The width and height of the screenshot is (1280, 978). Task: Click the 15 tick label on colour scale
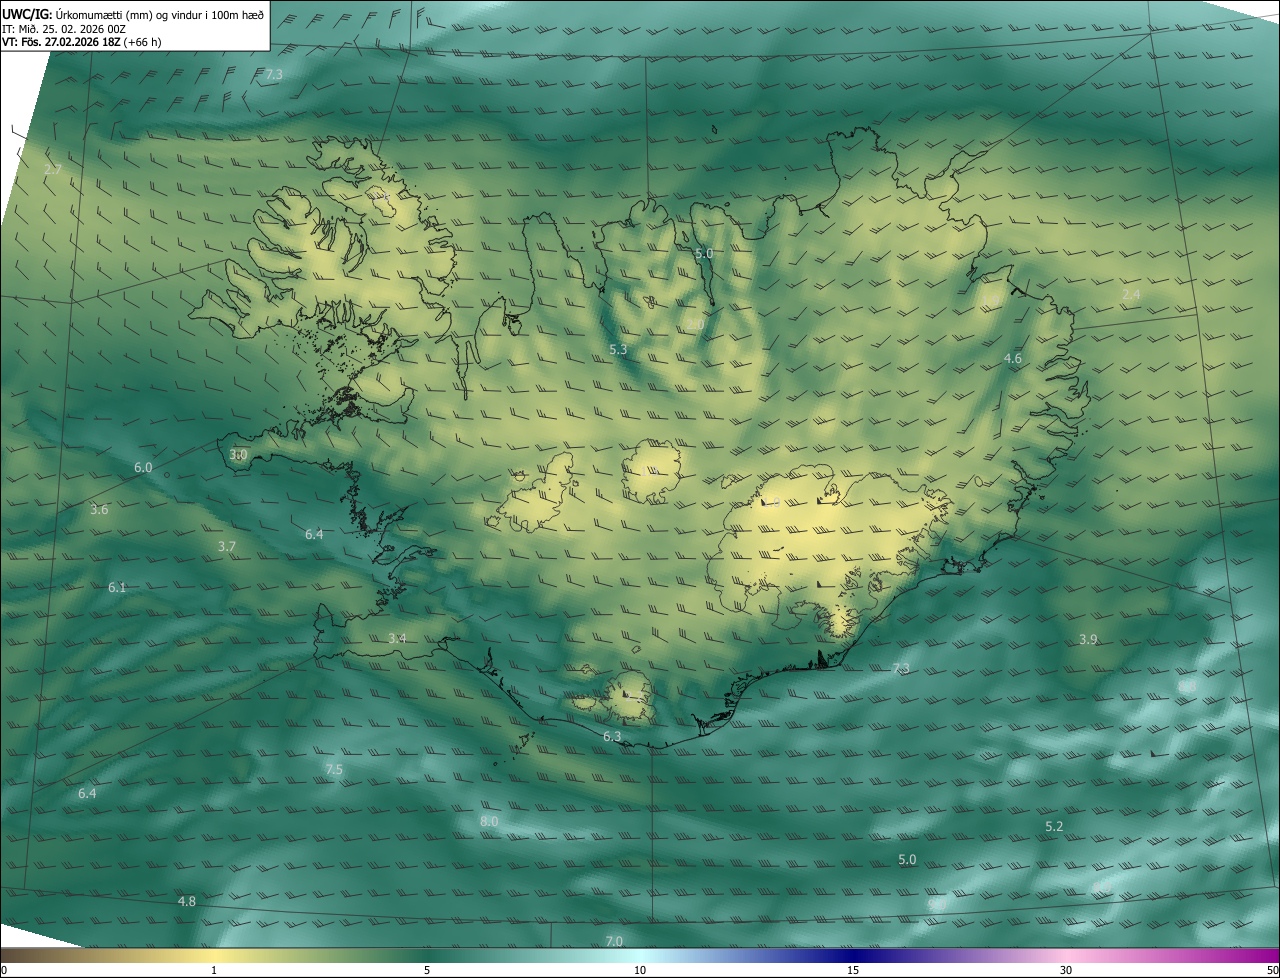853,970
